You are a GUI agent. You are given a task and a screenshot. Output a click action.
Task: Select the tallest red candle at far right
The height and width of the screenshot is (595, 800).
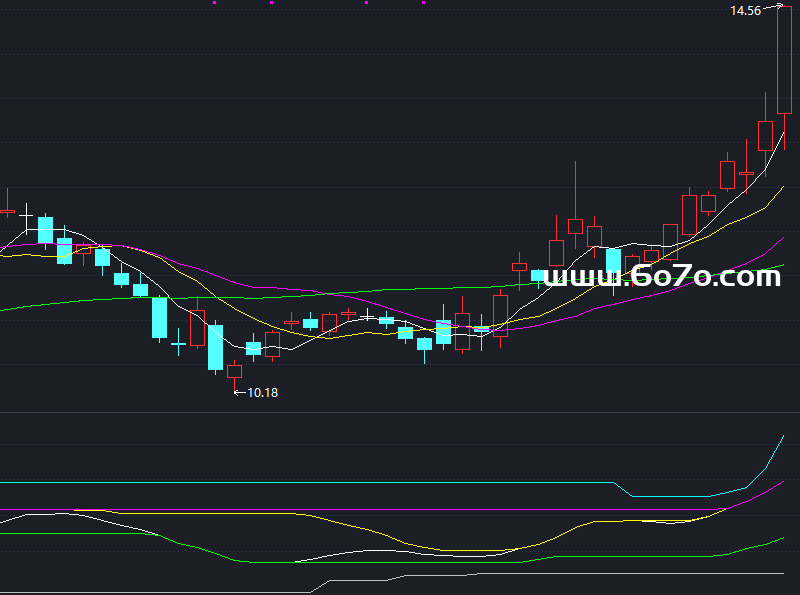(x=785, y=60)
